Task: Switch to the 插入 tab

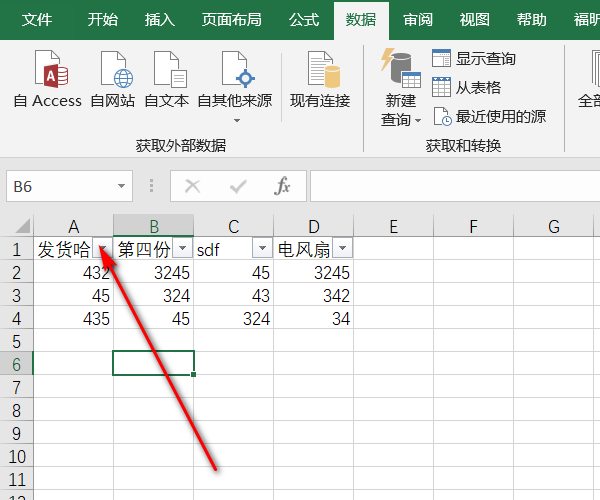Action: click(x=160, y=20)
